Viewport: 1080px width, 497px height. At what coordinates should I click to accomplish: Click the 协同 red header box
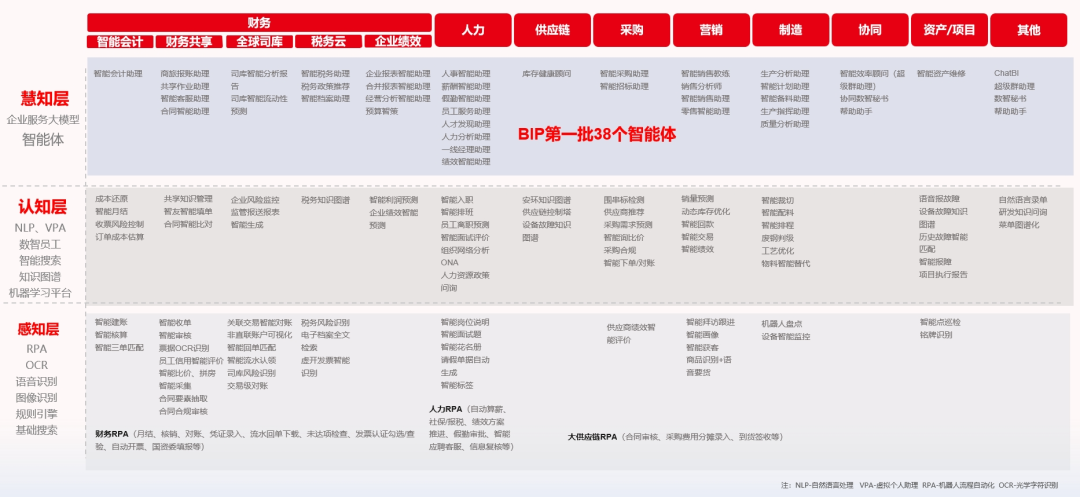[x=870, y=30]
